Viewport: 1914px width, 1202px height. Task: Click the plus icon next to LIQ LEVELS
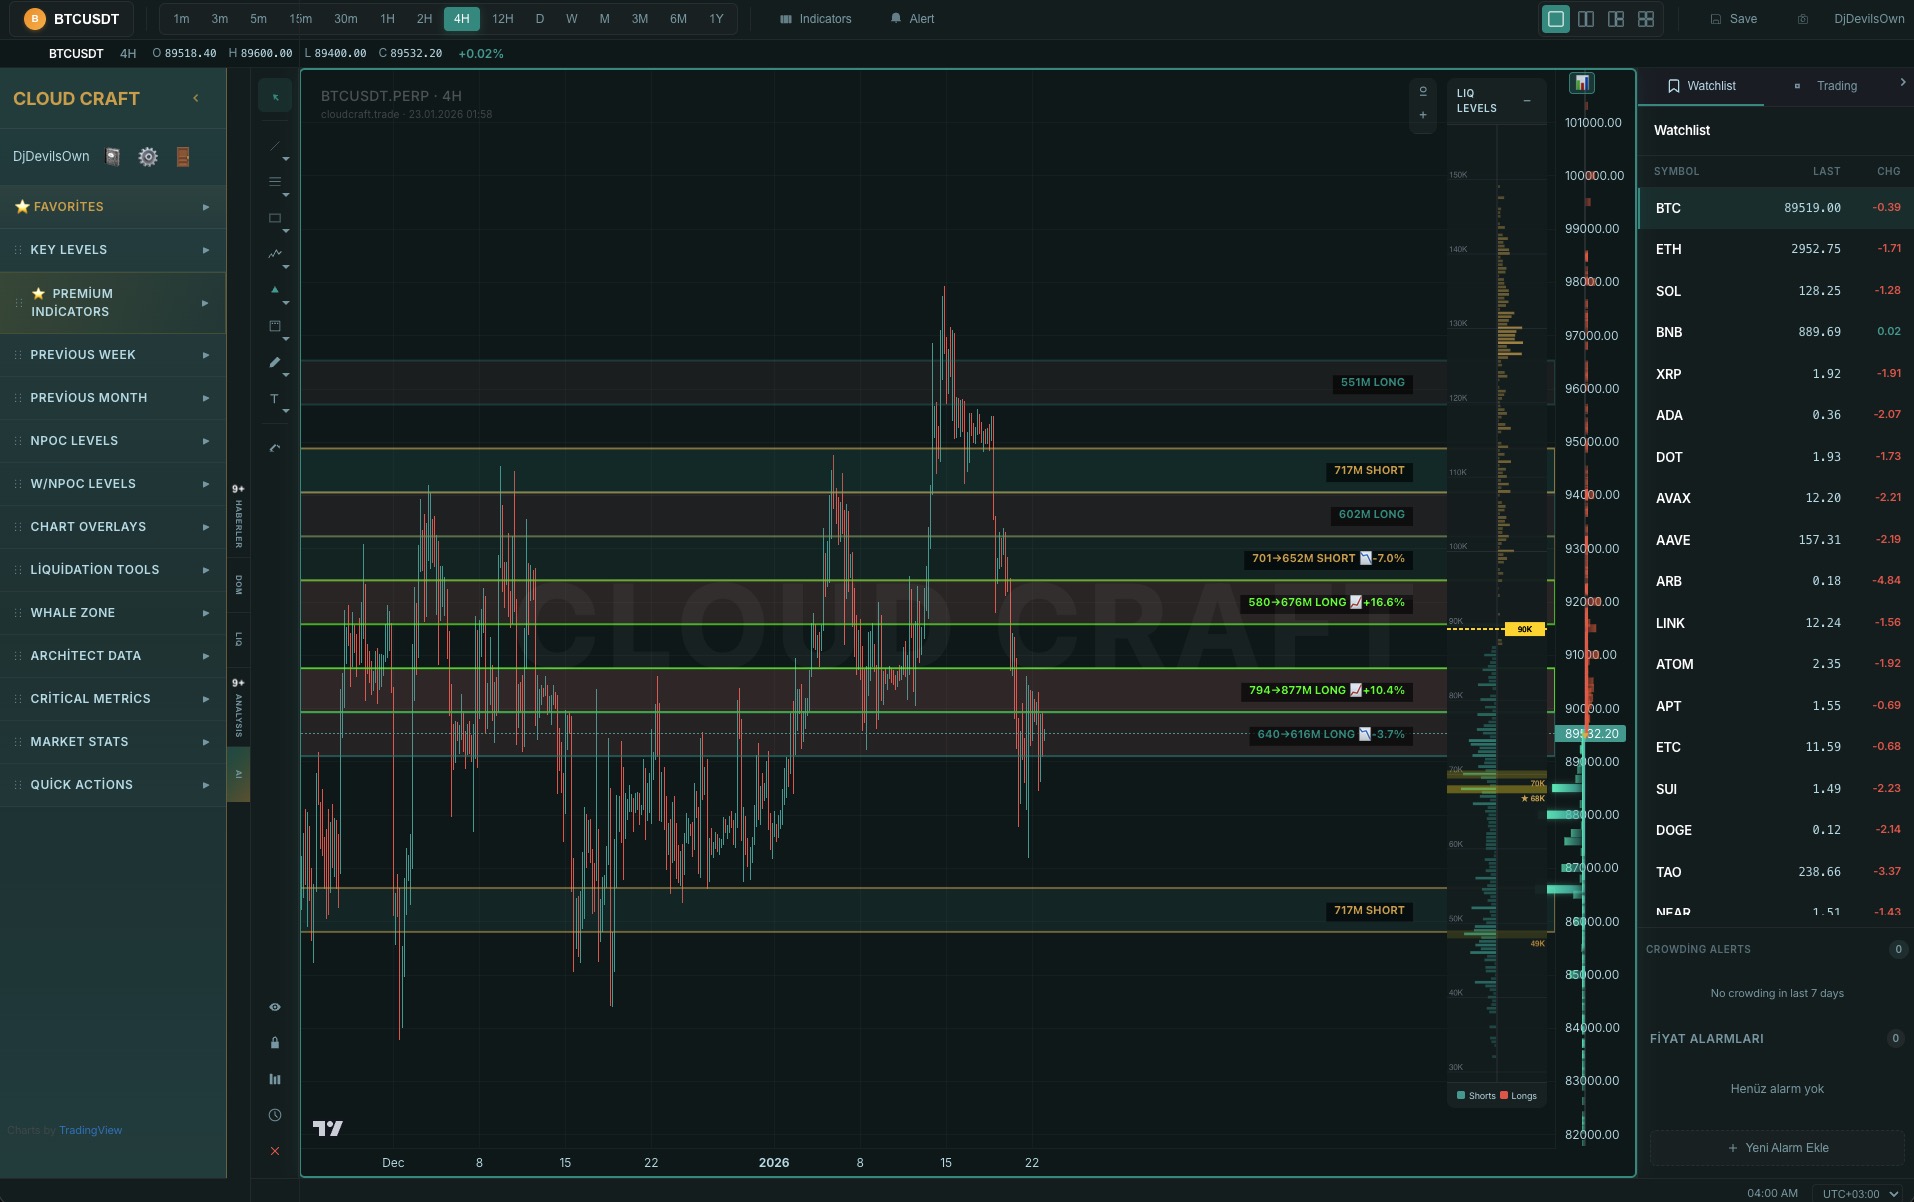tap(1423, 115)
